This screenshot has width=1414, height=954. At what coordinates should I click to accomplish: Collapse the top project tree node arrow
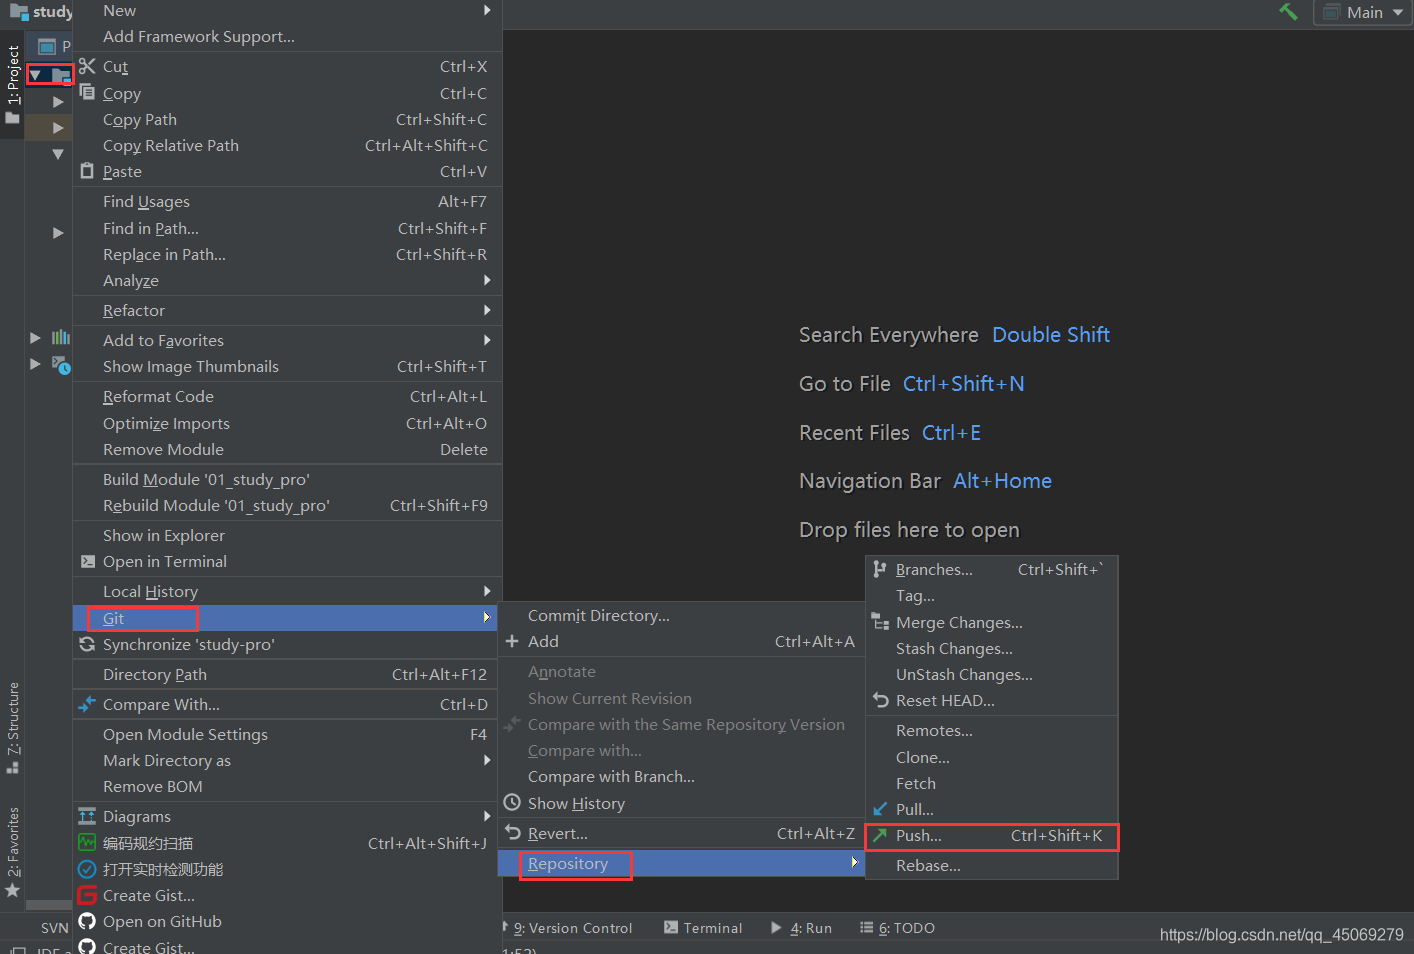coord(36,75)
